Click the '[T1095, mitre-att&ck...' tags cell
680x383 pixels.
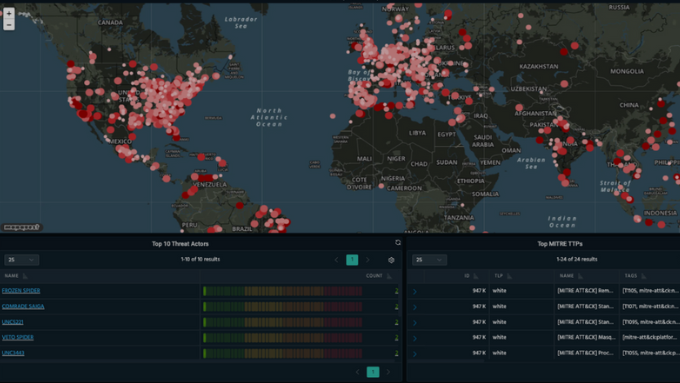coord(651,322)
